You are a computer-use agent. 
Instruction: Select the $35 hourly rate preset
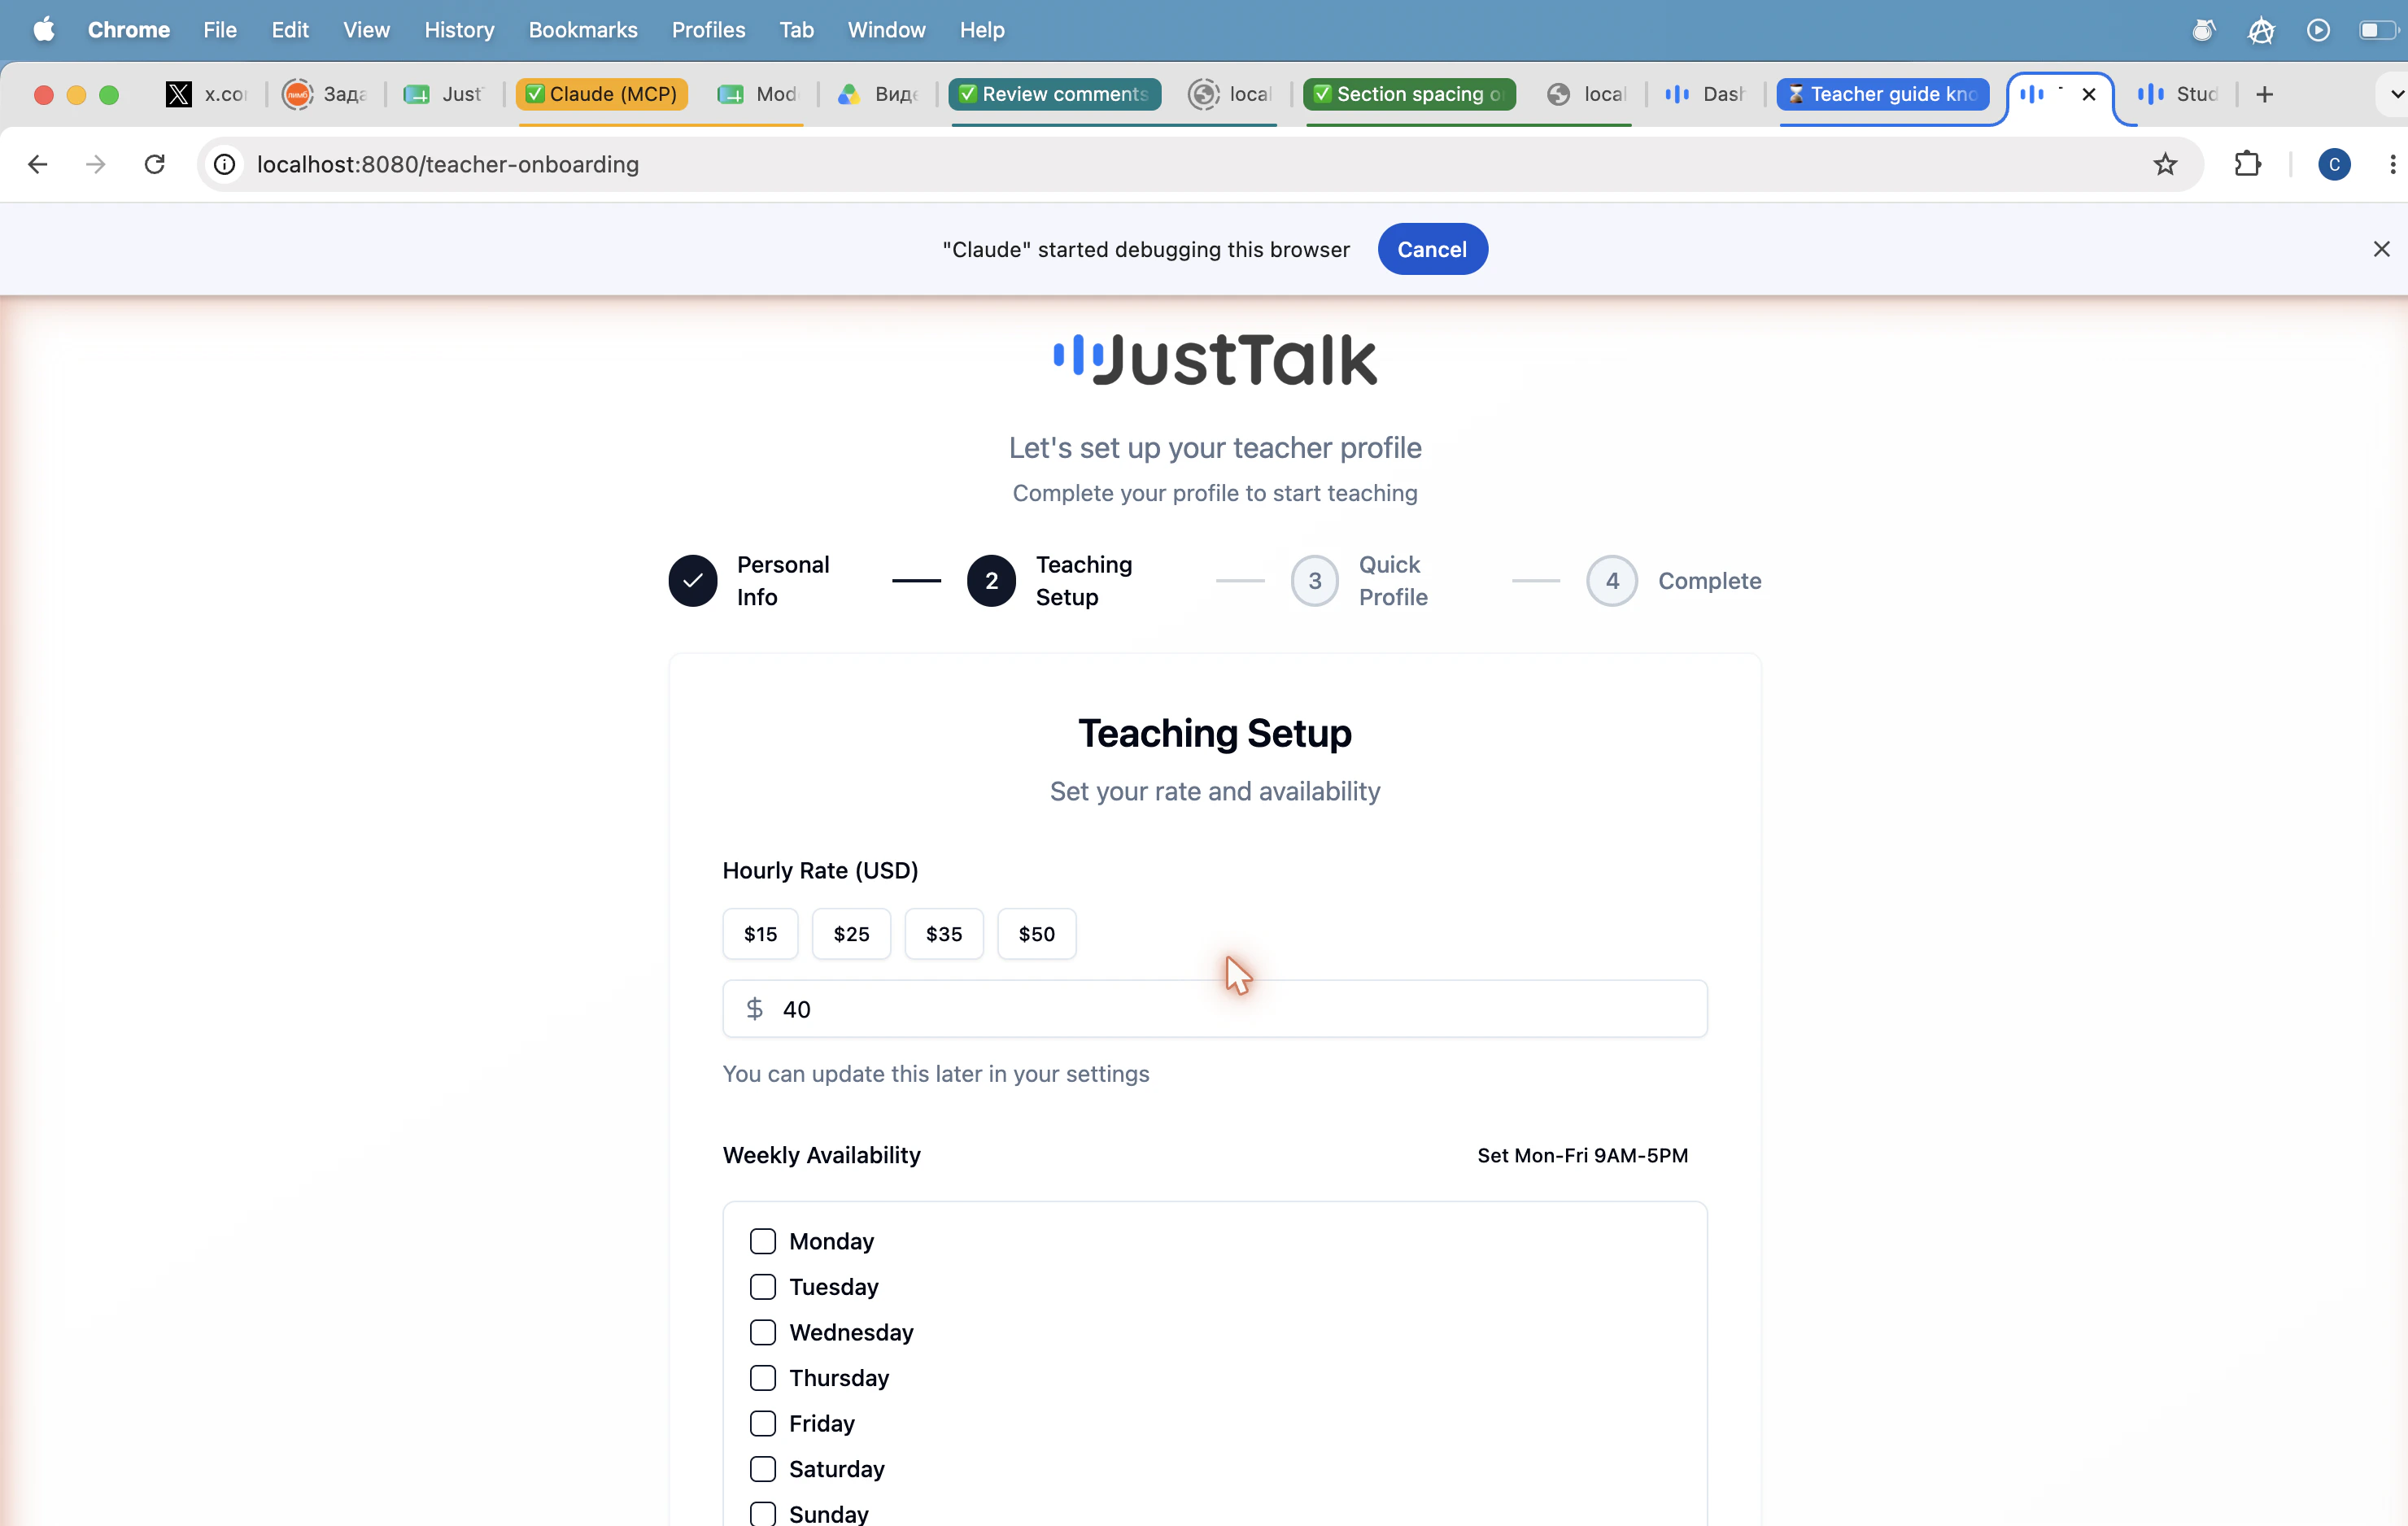point(944,934)
